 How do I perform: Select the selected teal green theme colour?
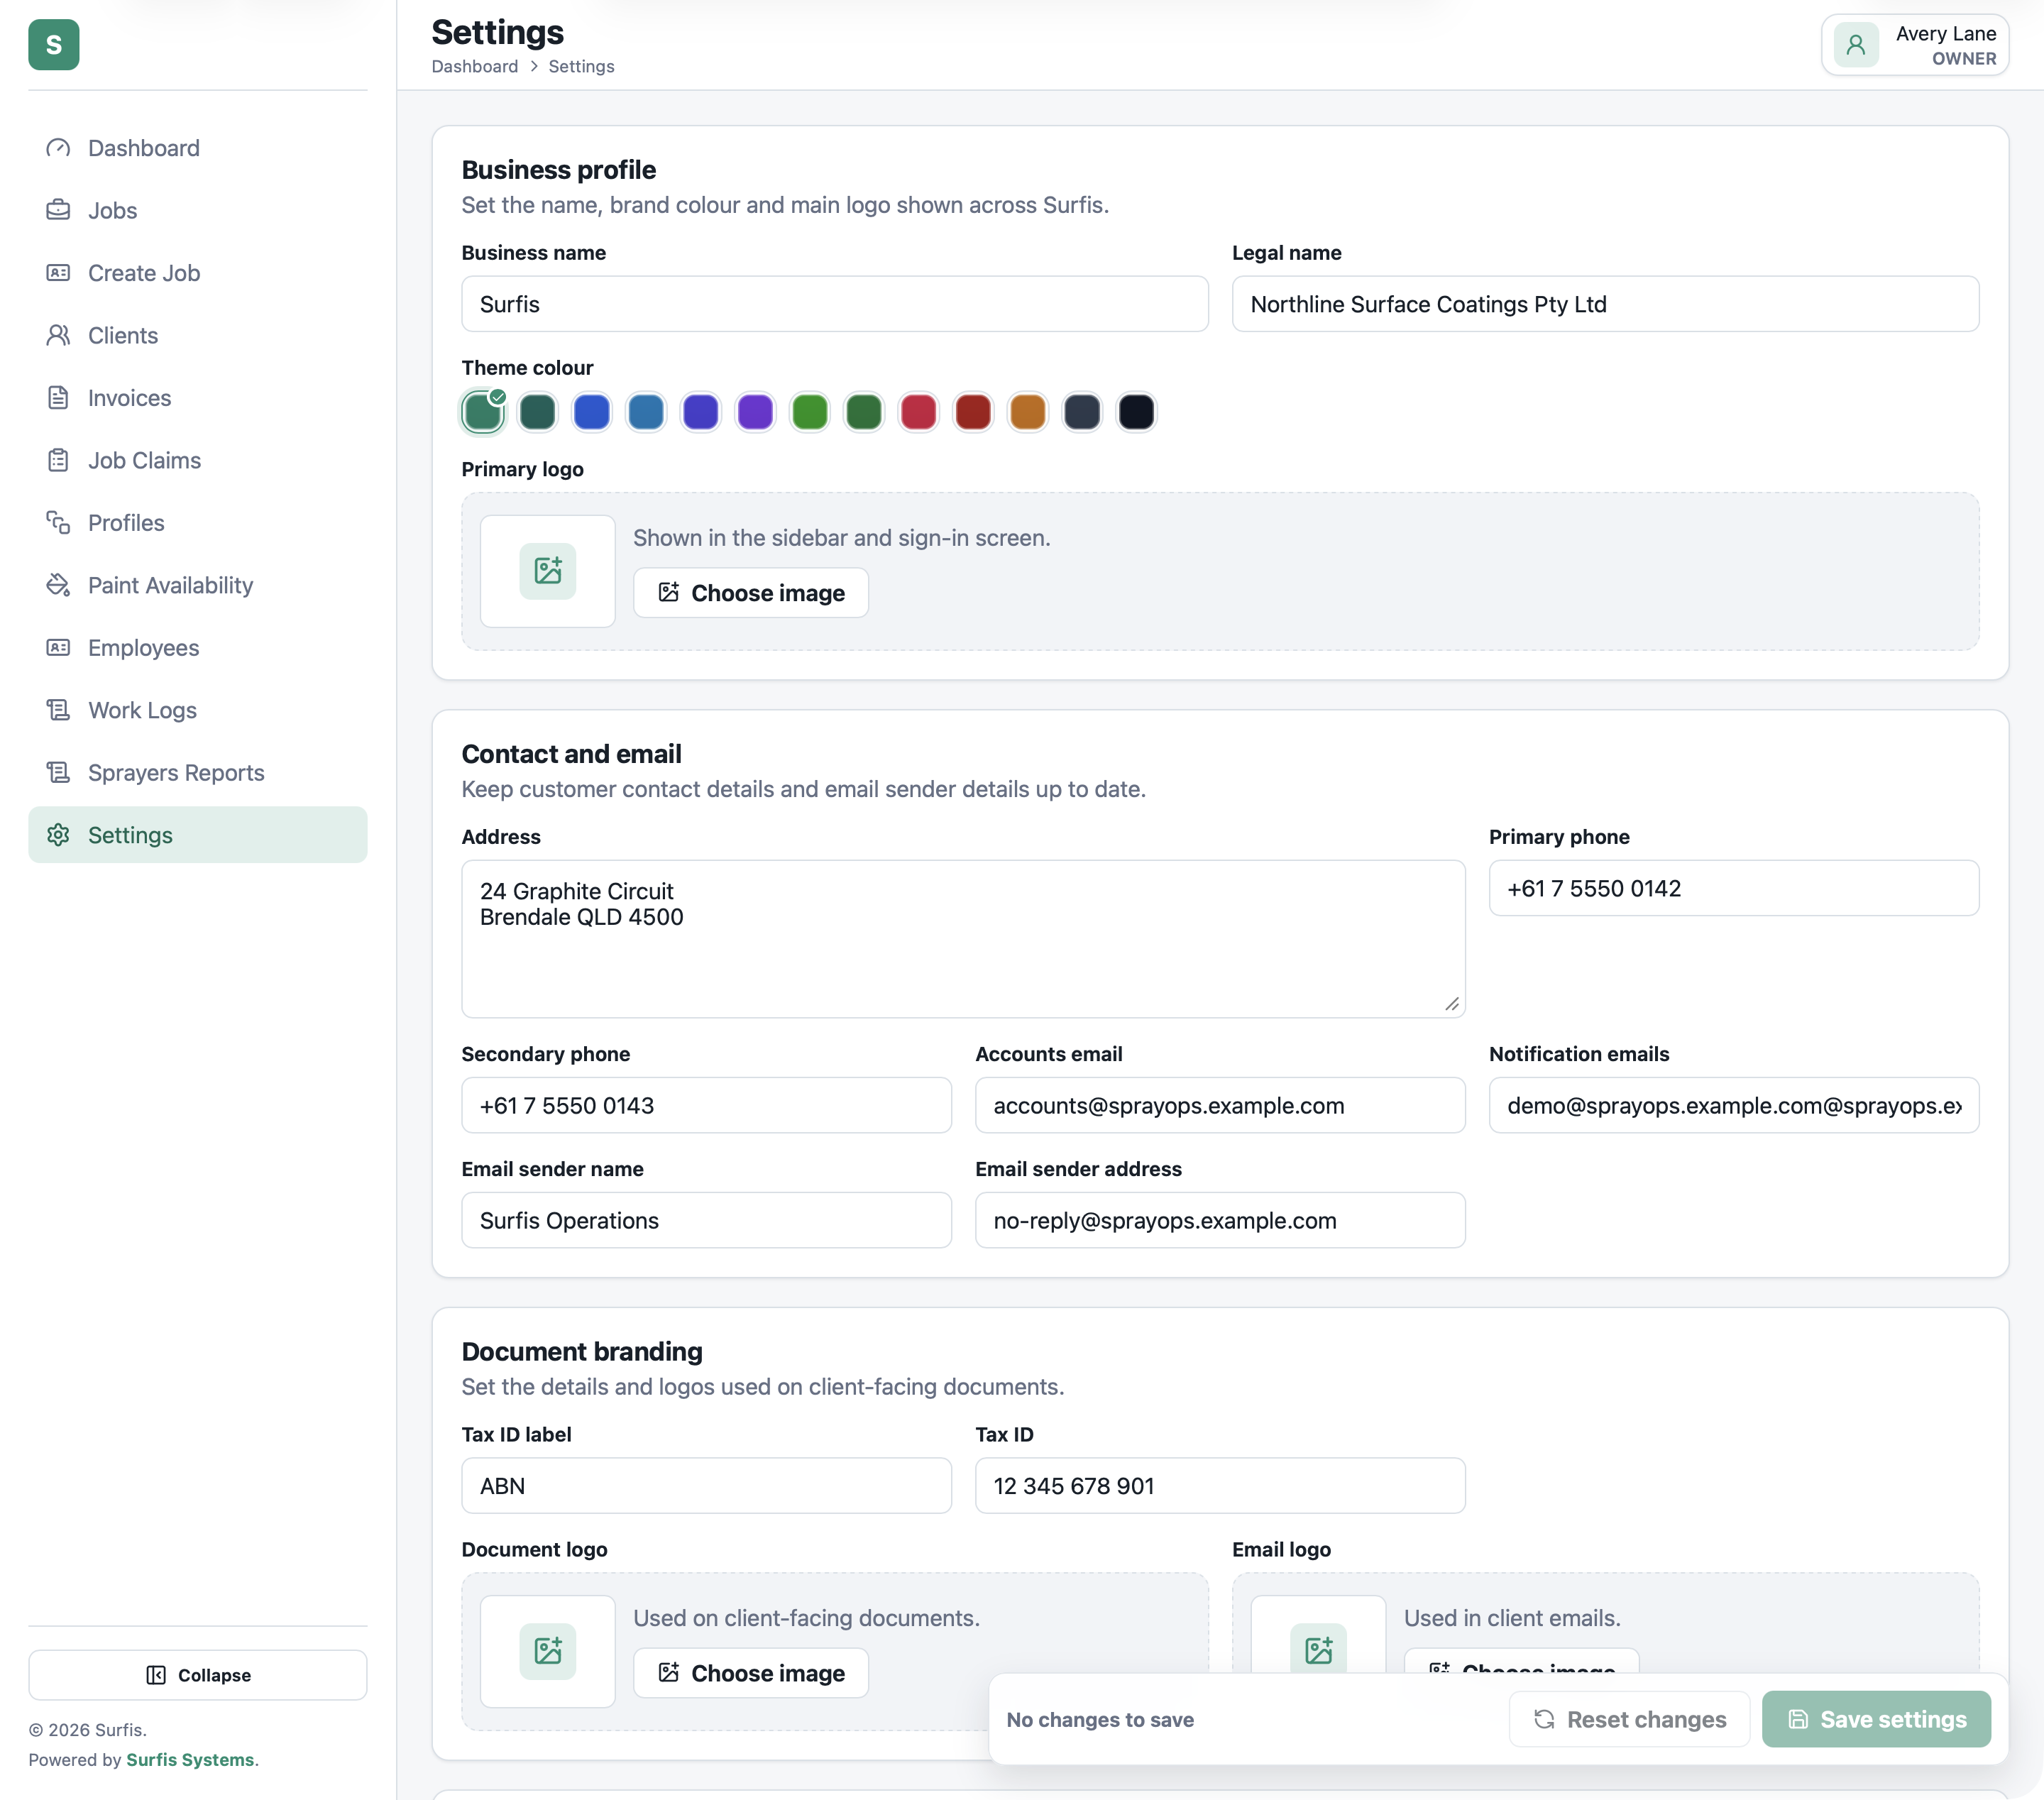click(x=483, y=412)
